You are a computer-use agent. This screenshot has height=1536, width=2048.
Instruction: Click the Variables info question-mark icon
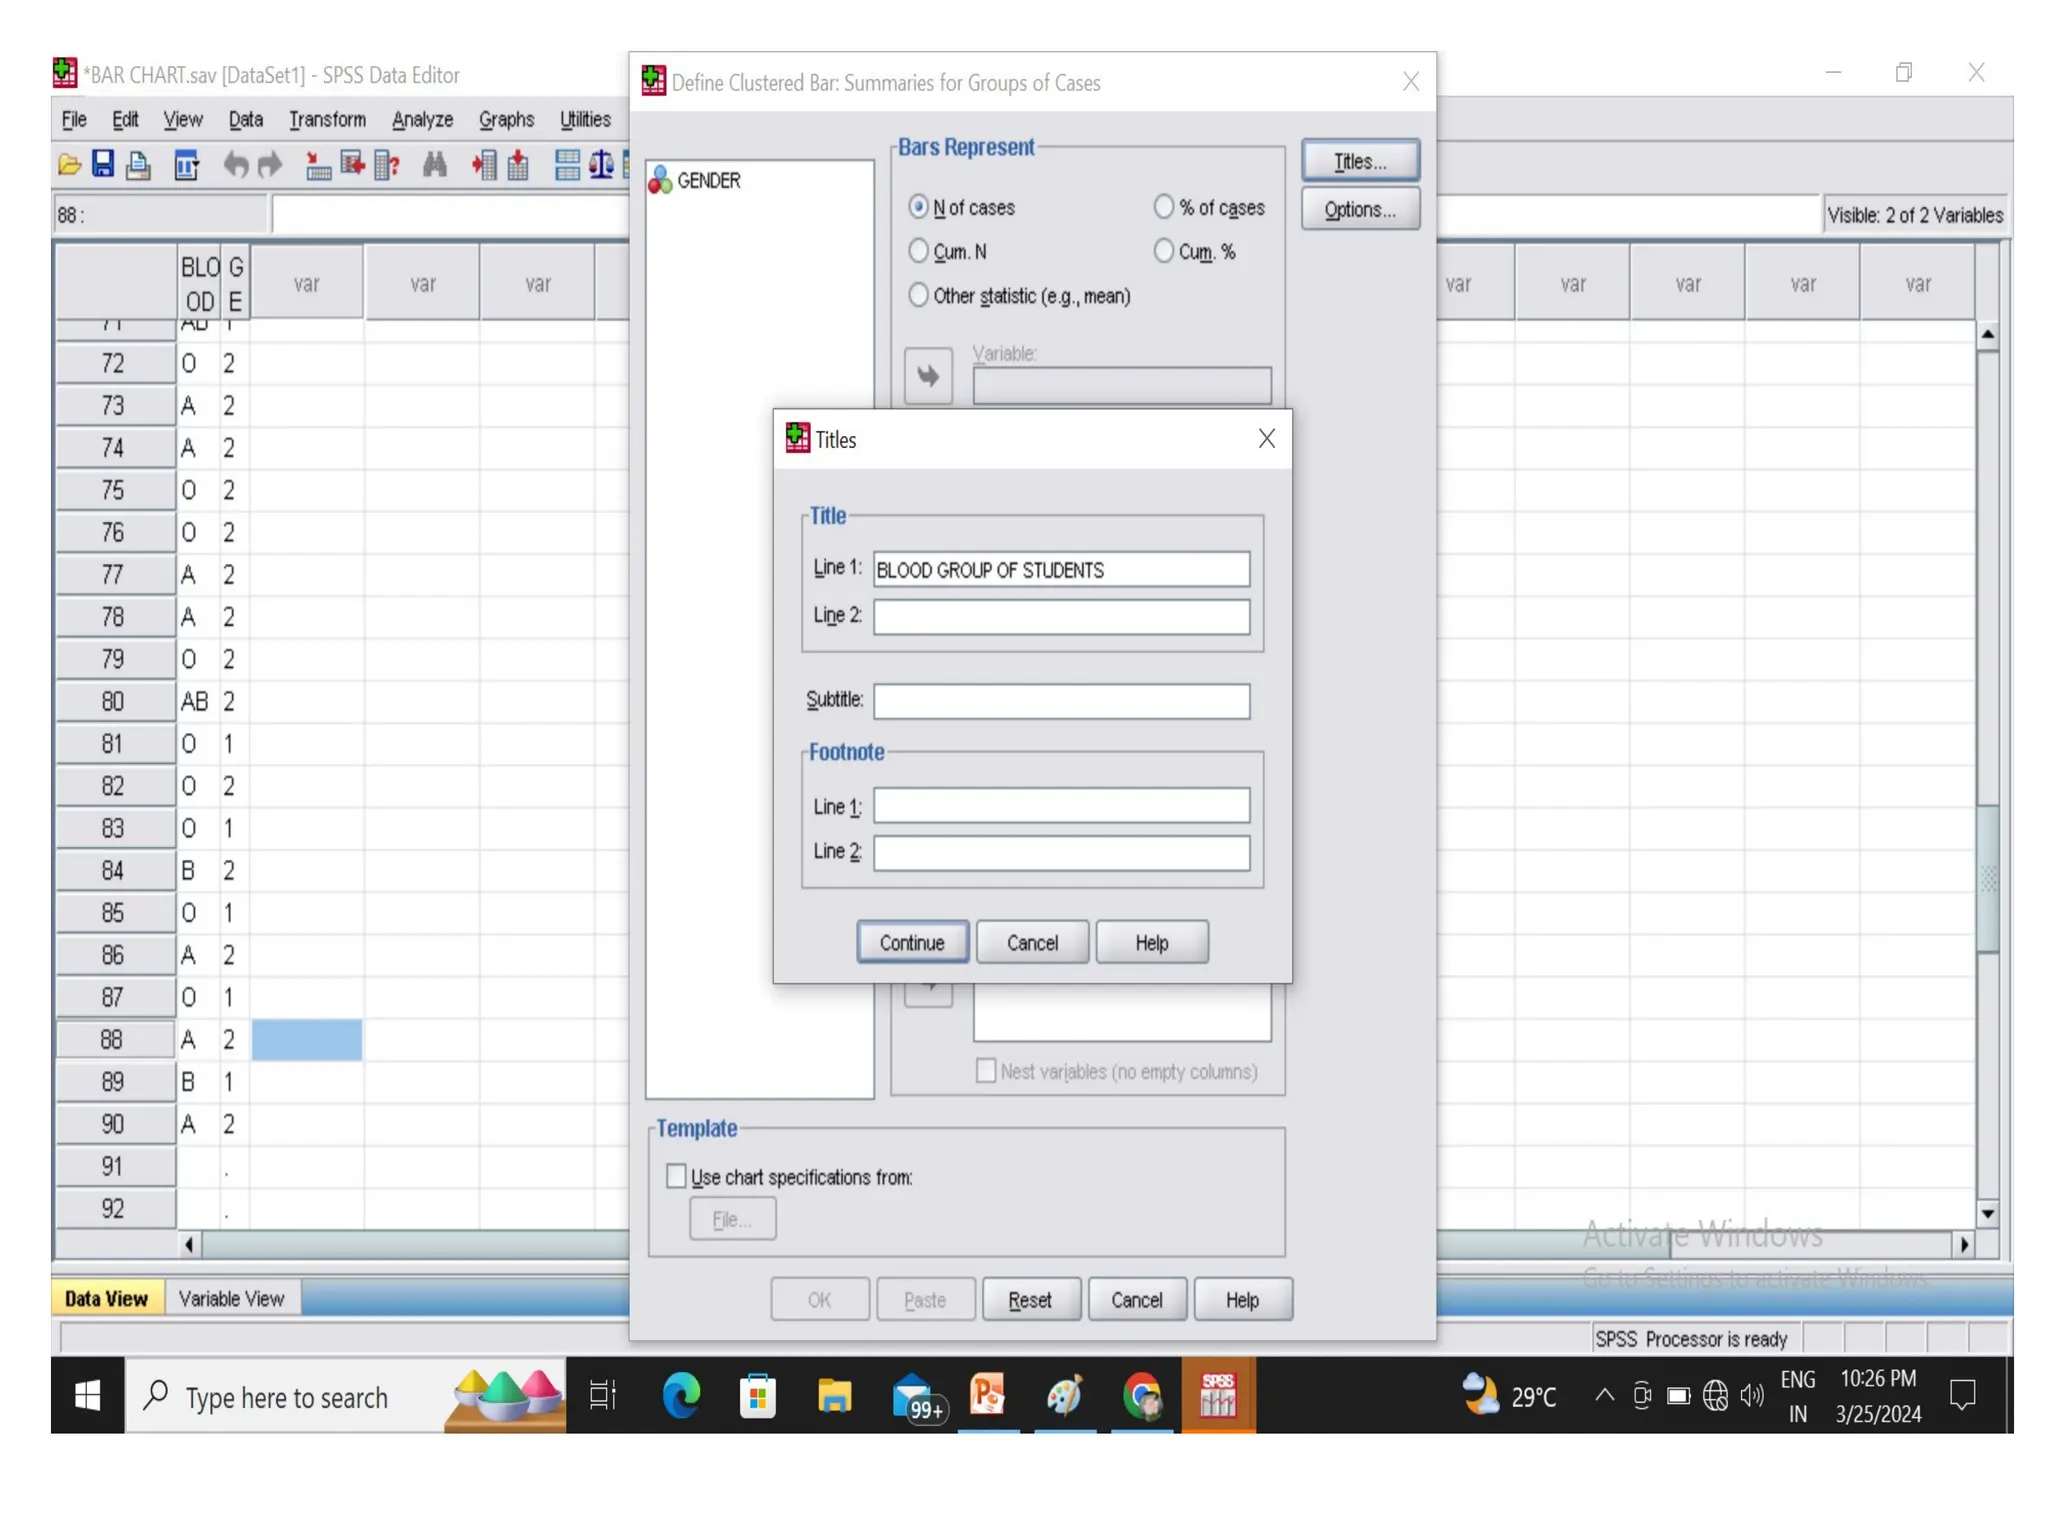click(x=388, y=165)
